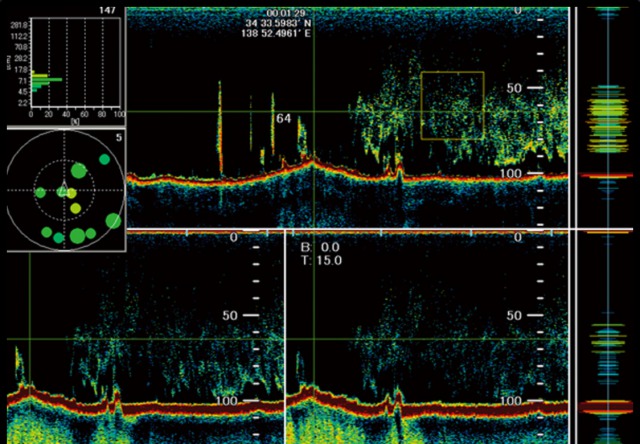Click the 64 depth readout on the echogram
This screenshot has width=640, height=444.
click(x=283, y=119)
